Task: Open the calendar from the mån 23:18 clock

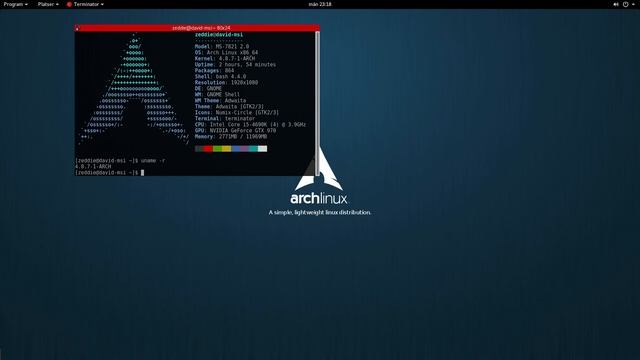Action: (x=320, y=4)
